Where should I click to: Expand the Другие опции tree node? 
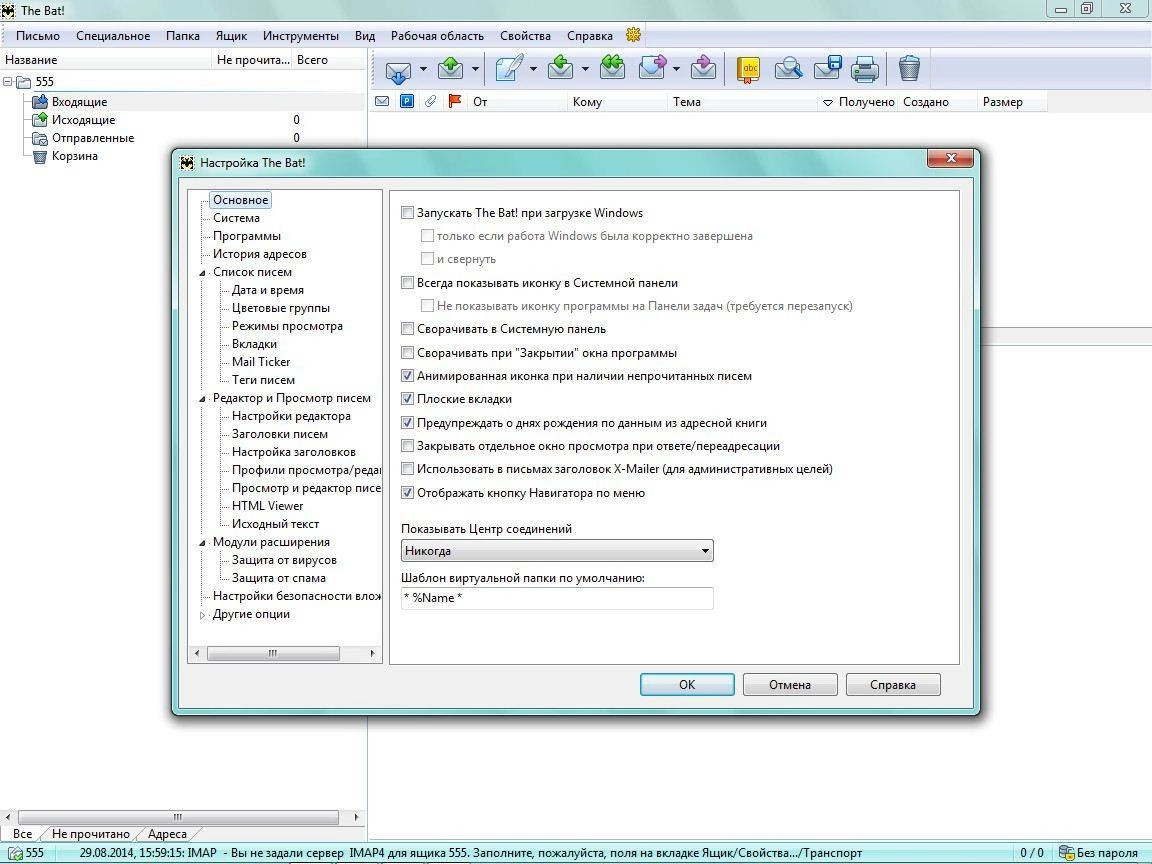[203, 615]
